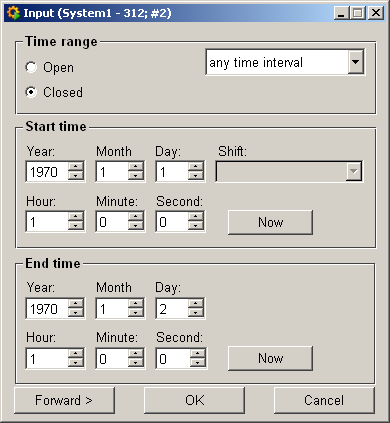This screenshot has width=390, height=423.
Task: Expand the Shift dropdown in Start time
Action: [354, 172]
